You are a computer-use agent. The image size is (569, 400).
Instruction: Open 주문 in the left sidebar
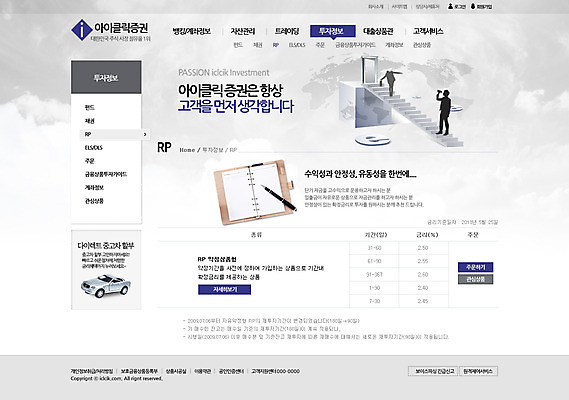[x=90, y=161]
